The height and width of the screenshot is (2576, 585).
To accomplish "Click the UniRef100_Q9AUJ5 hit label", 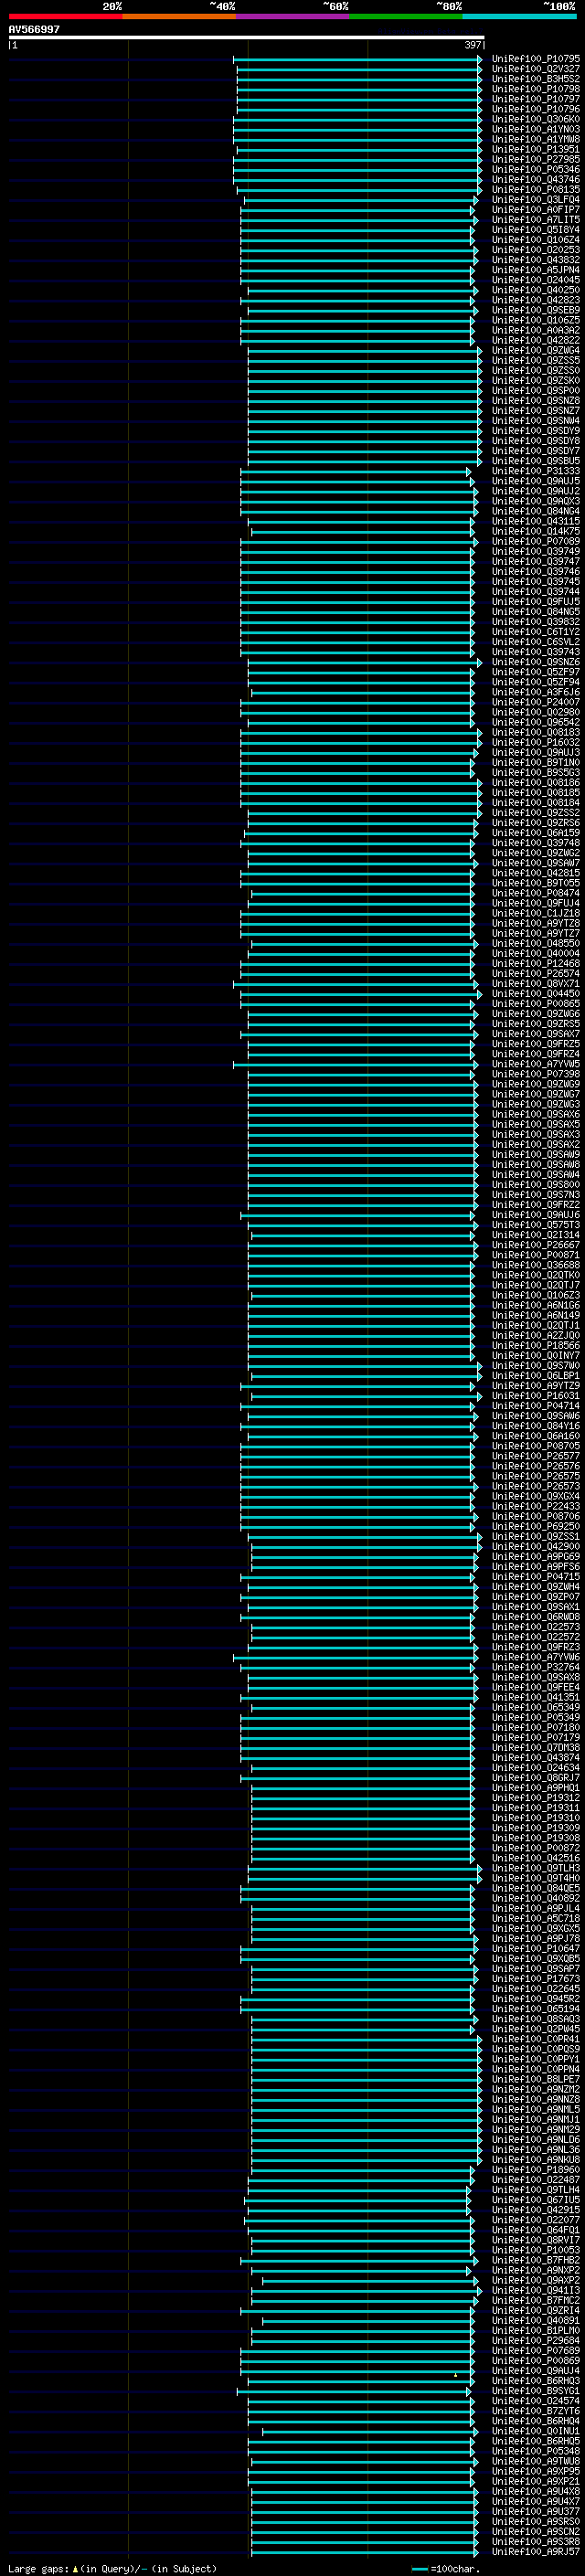I will coord(536,481).
